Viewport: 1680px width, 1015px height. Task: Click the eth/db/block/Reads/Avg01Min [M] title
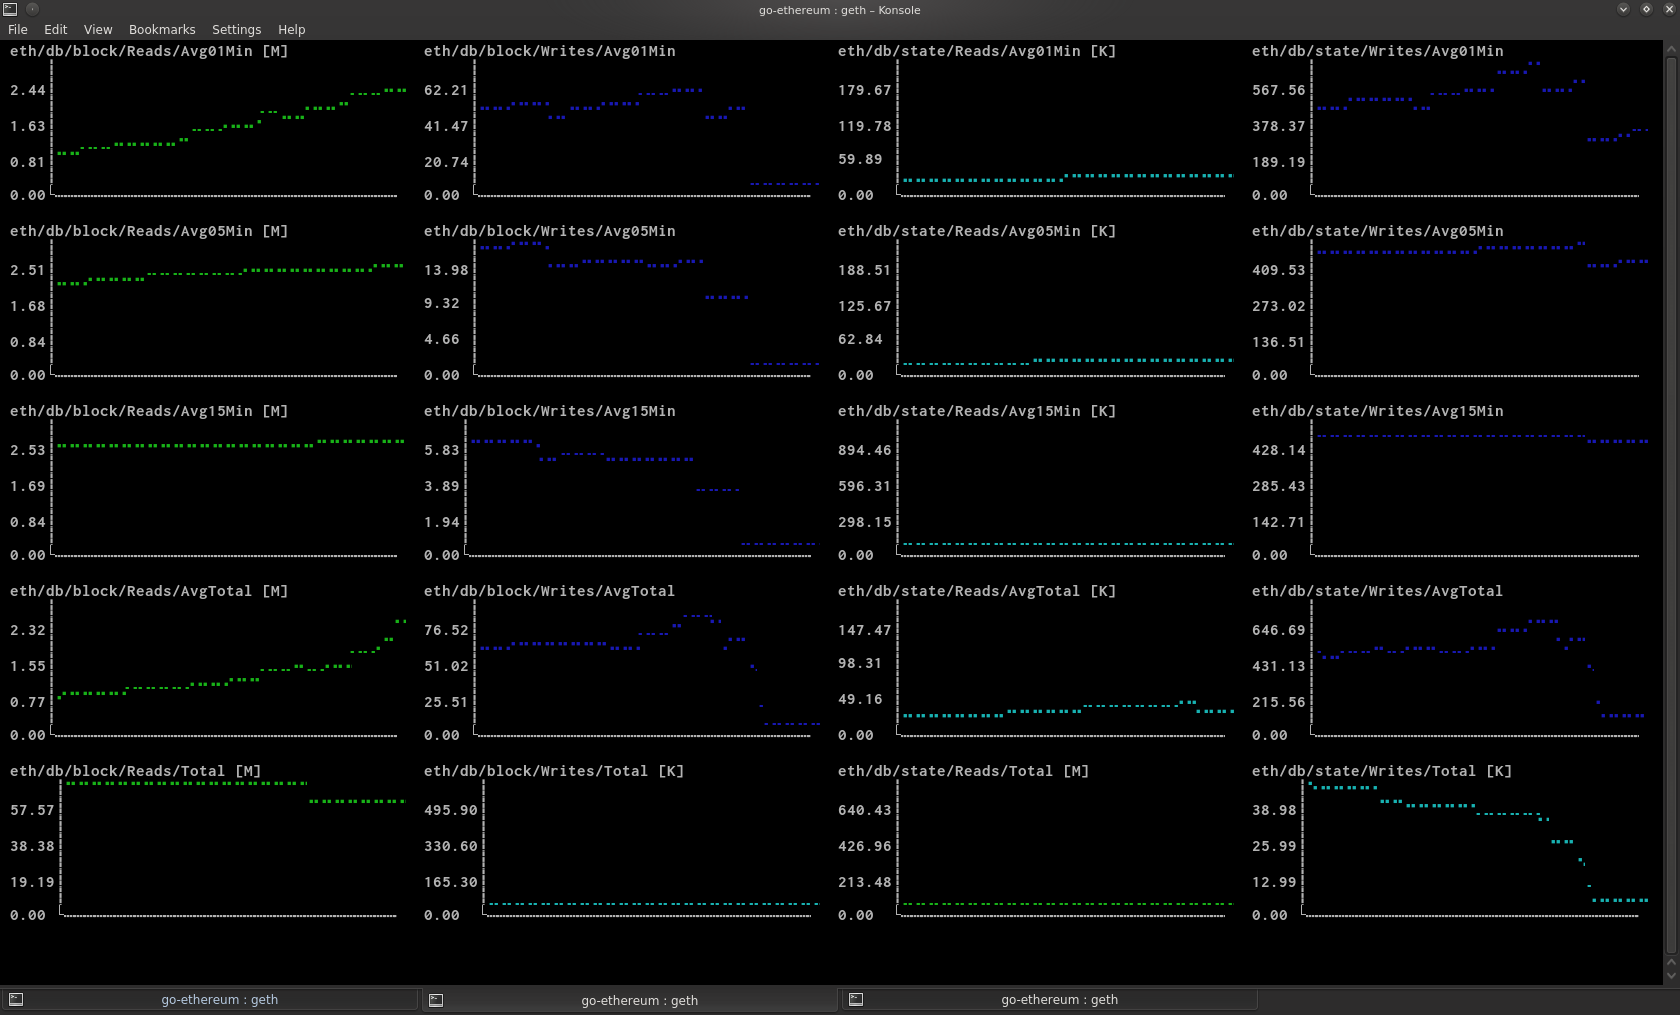[x=149, y=51]
